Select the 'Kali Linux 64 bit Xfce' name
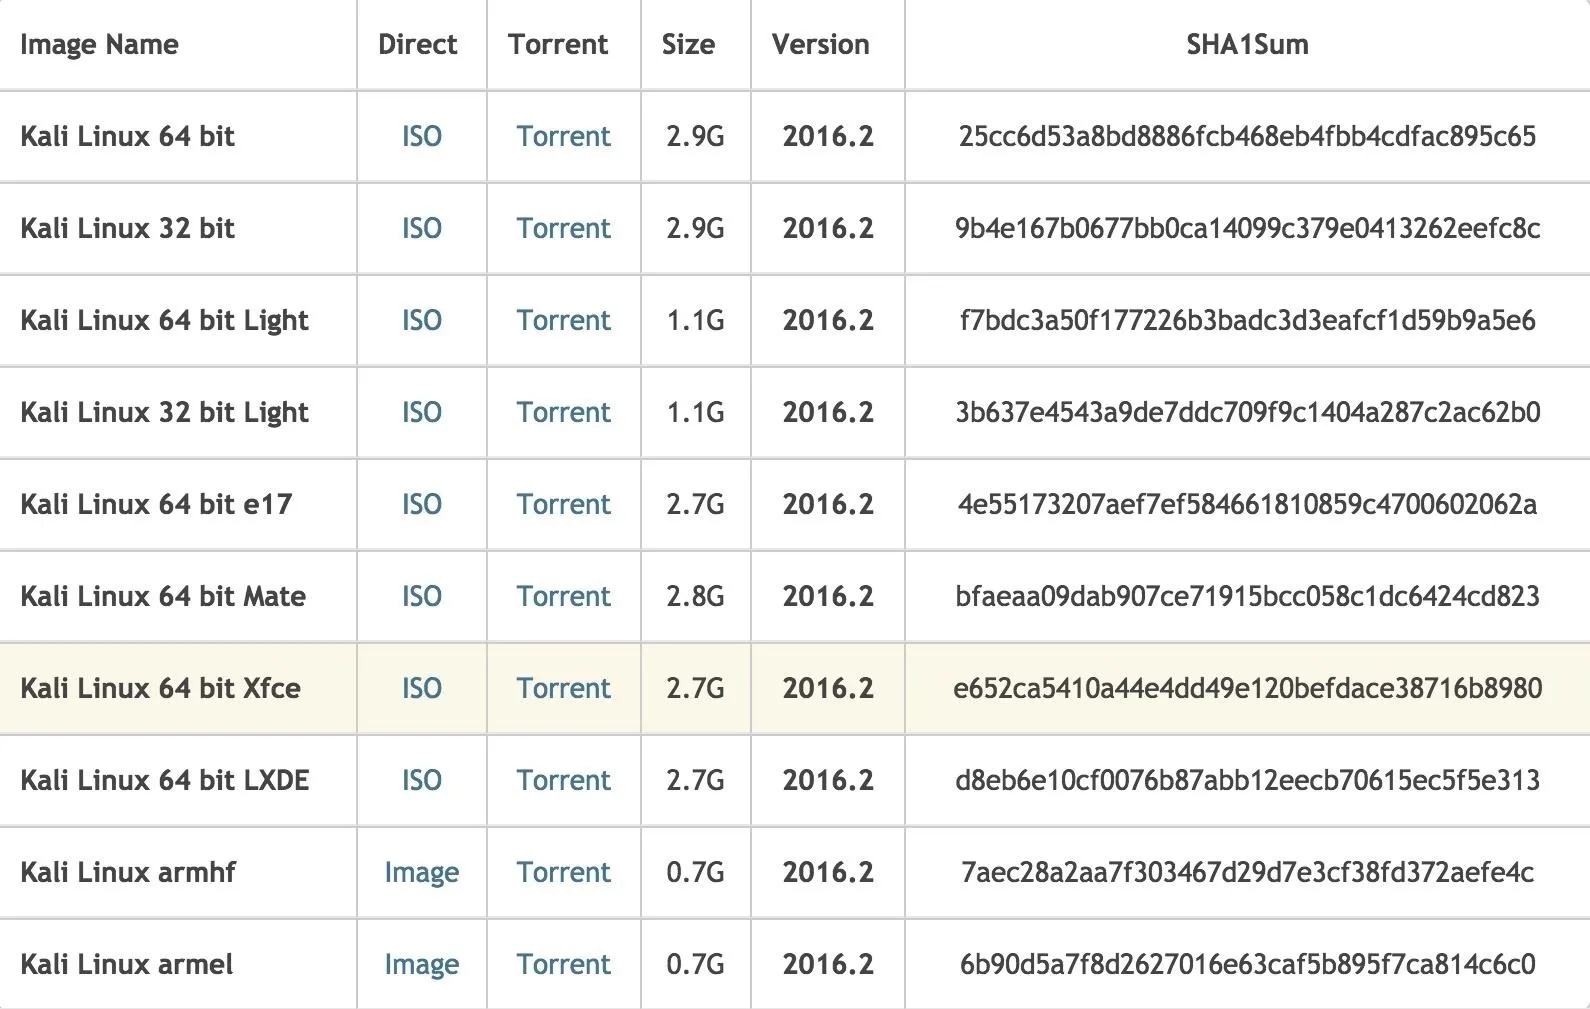The image size is (1590, 1009). pyautogui.click(x=160, y=688)
